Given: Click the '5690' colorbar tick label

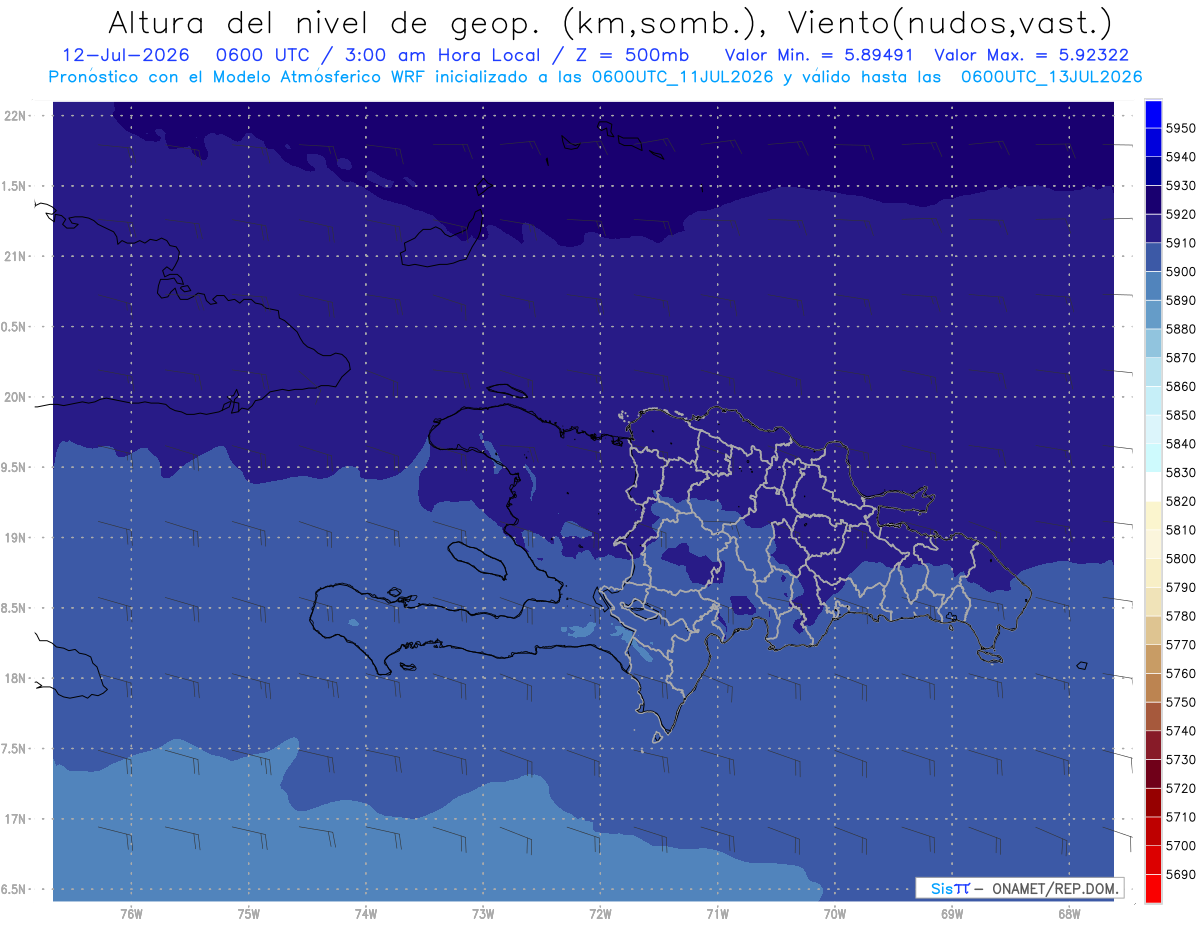Looking at the screenshot, I should click(1180, 874).
